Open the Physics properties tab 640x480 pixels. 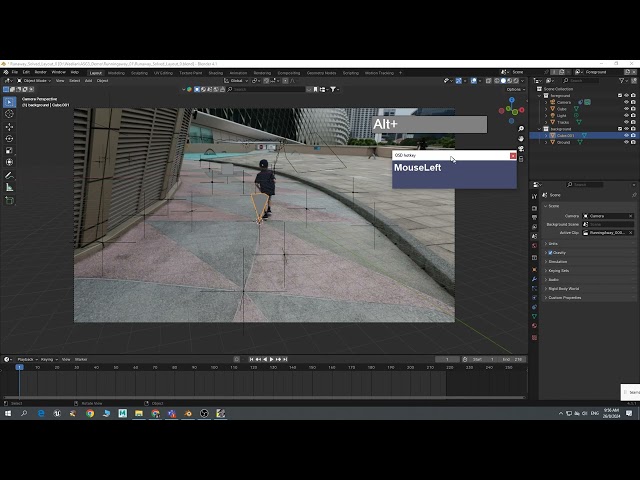click(x=534, y=298)
